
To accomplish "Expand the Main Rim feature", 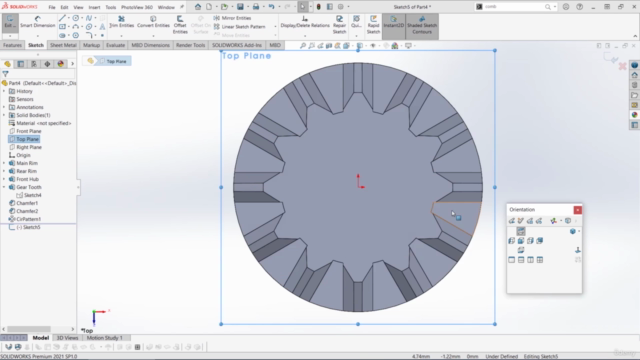I will [x=4, y=163].
